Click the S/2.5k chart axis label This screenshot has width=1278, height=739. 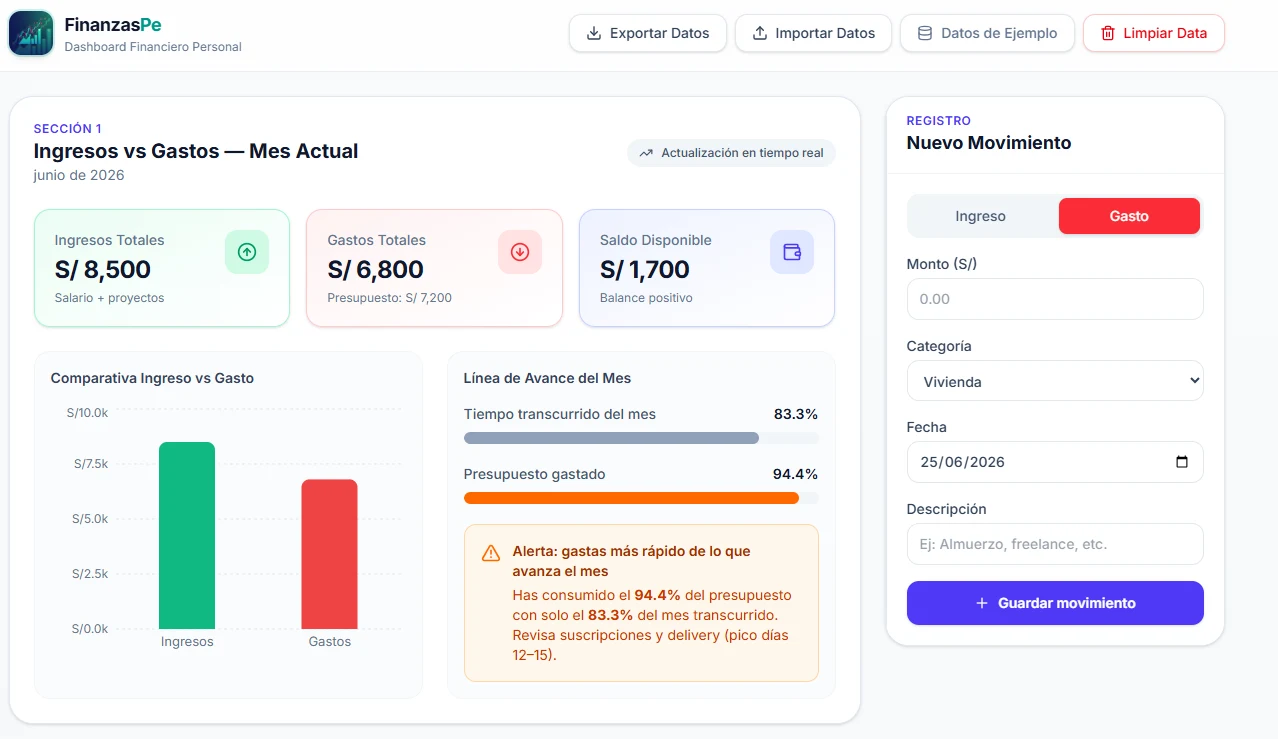[91, 574]
